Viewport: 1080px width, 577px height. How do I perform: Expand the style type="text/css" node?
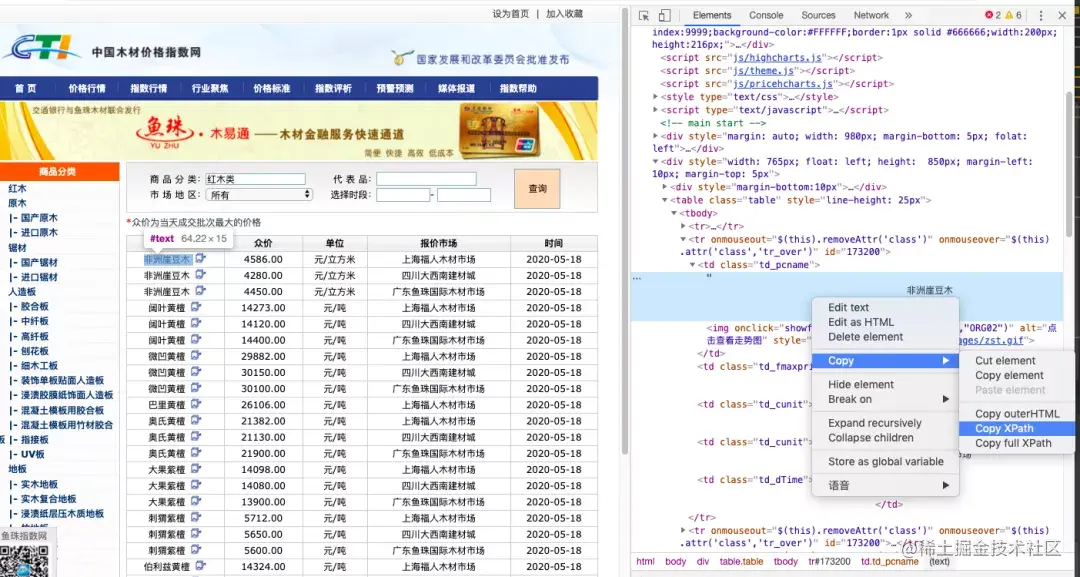655,97
